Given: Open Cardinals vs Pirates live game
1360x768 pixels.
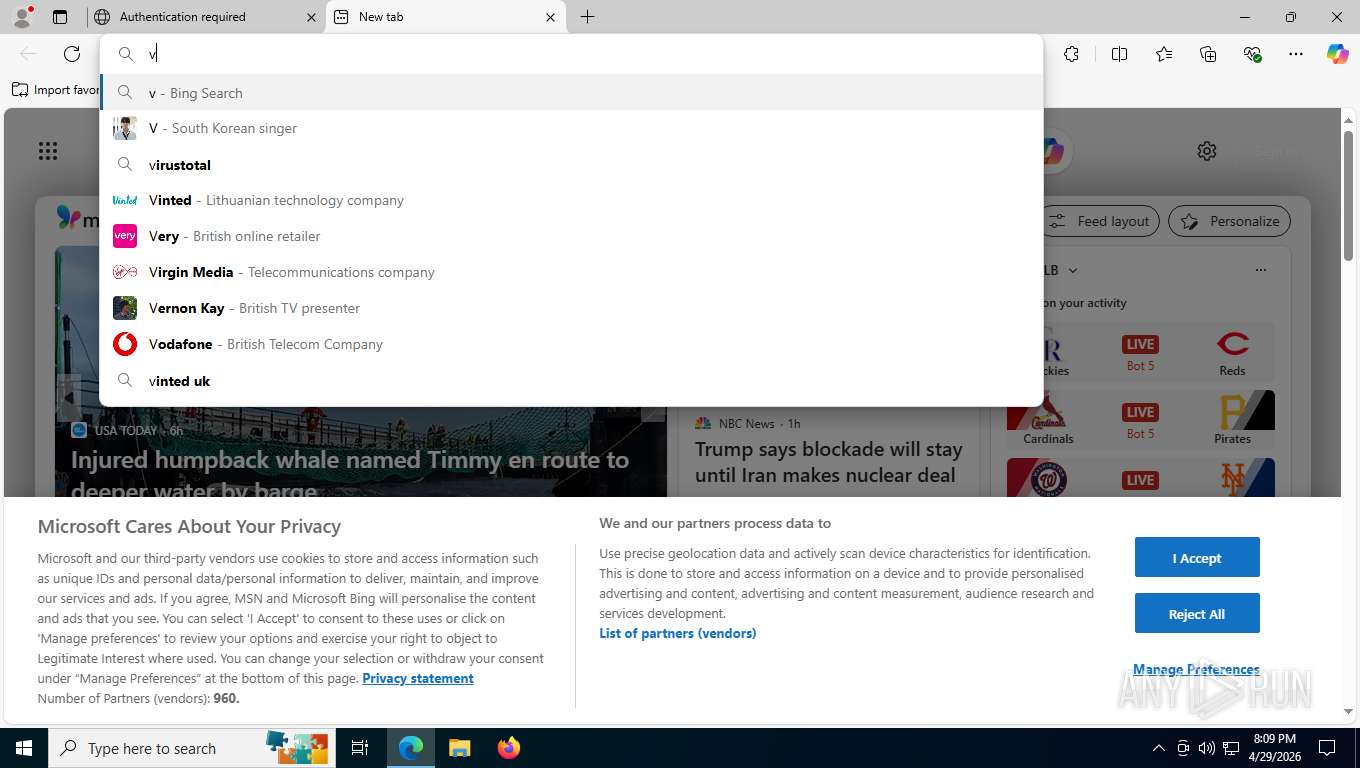Looking at the screenshot, I should (1140, 419).
